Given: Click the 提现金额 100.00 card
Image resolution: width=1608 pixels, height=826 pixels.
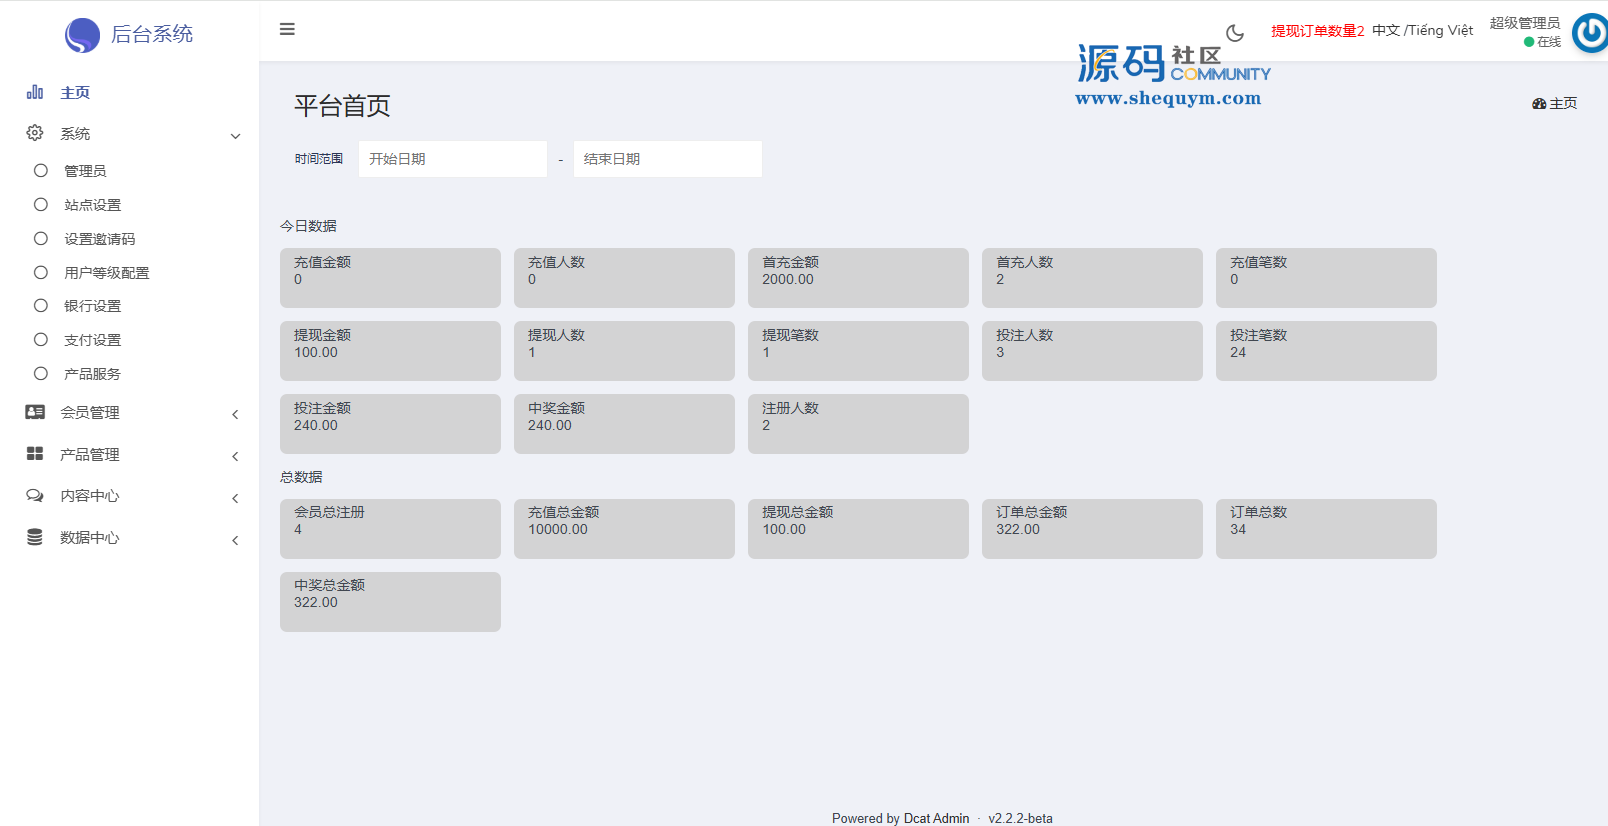Looking at the screenshot, I should coord(390,351).
